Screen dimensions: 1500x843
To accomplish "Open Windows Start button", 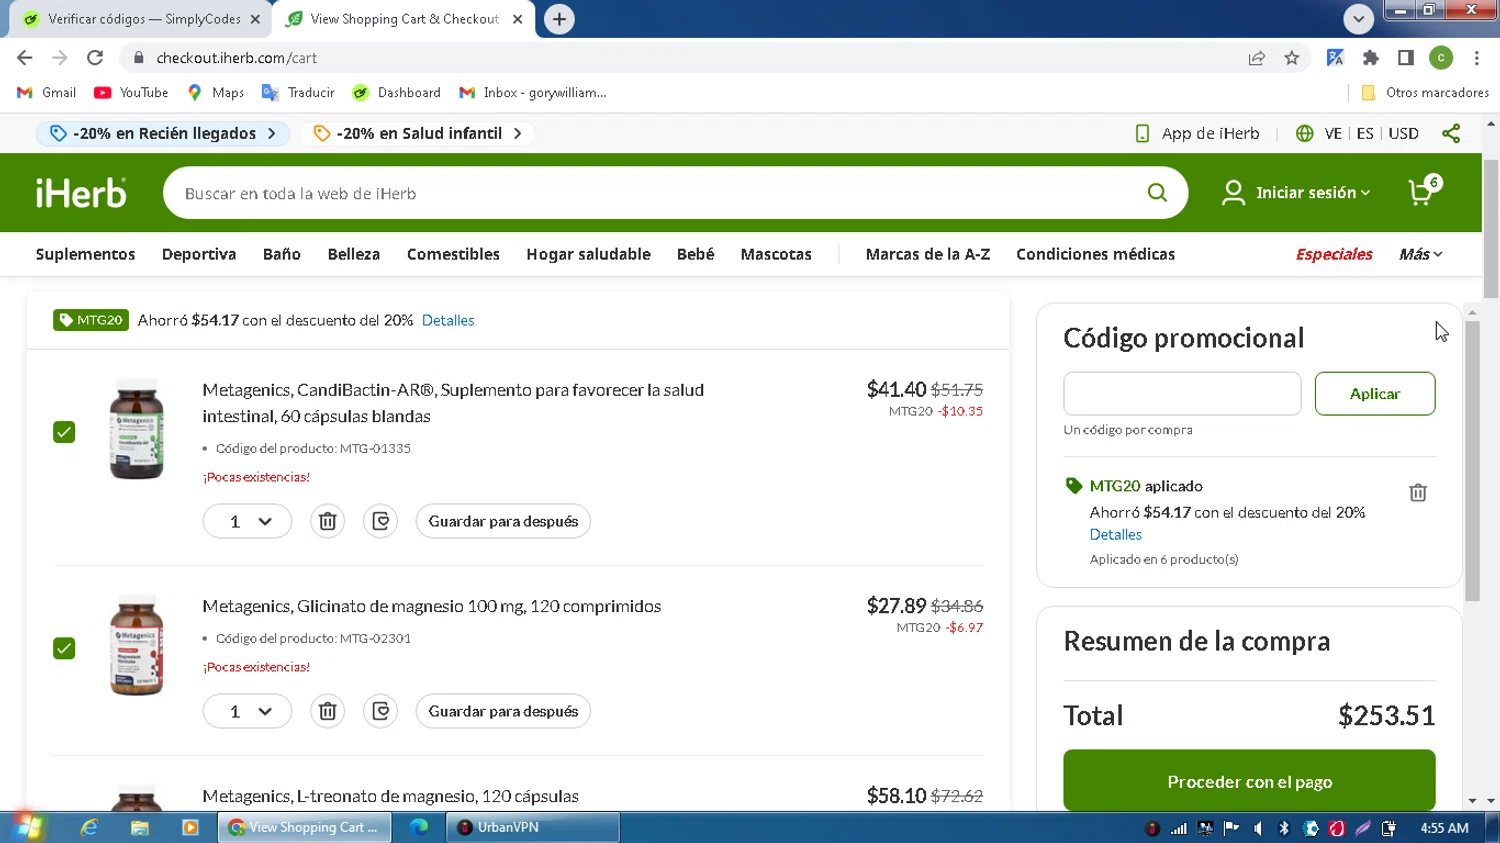I will [x=27, y=827].
